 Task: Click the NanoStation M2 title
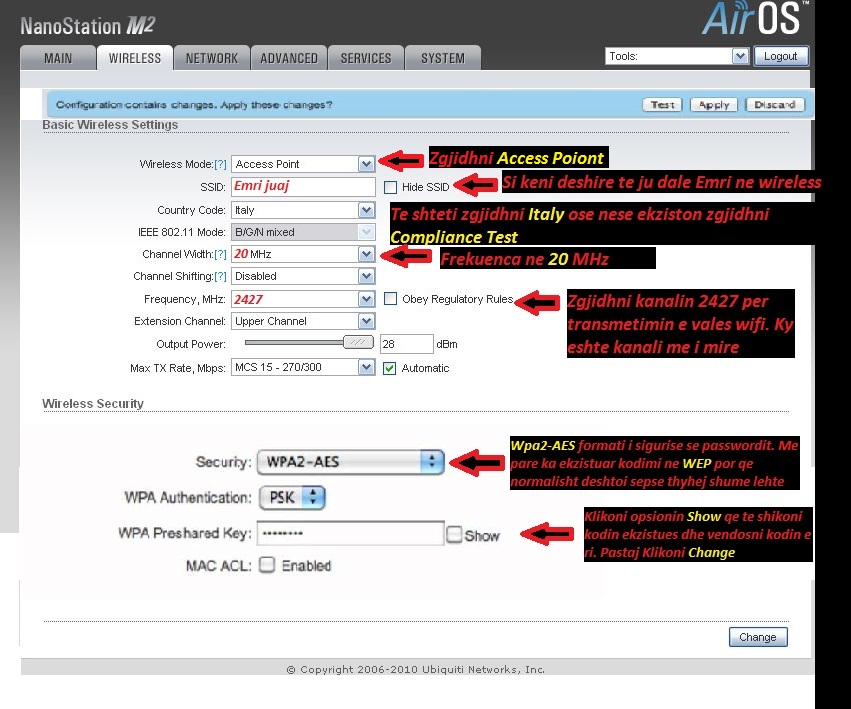coord(88,26)
